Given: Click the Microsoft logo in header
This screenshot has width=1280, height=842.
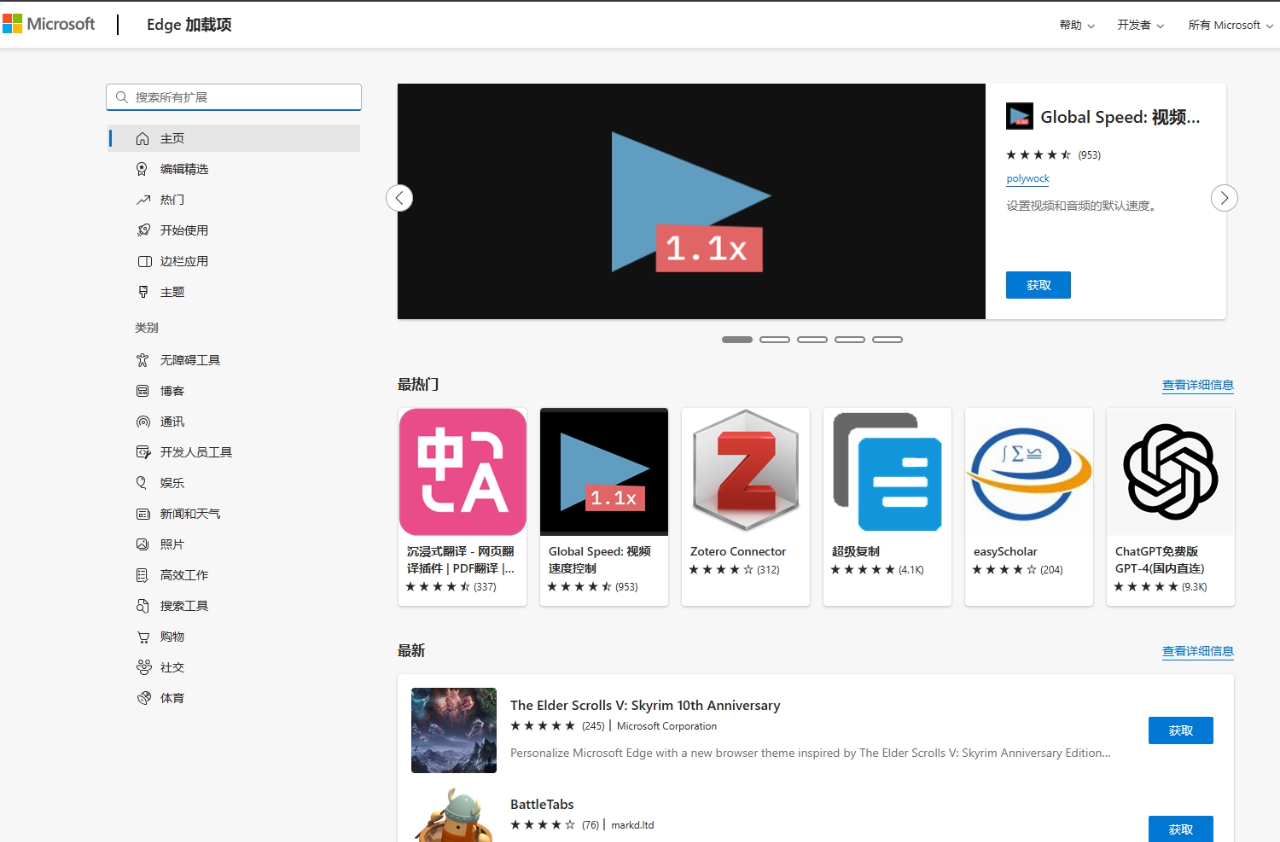Looking at the screenshot, I should tap(49, 24).
